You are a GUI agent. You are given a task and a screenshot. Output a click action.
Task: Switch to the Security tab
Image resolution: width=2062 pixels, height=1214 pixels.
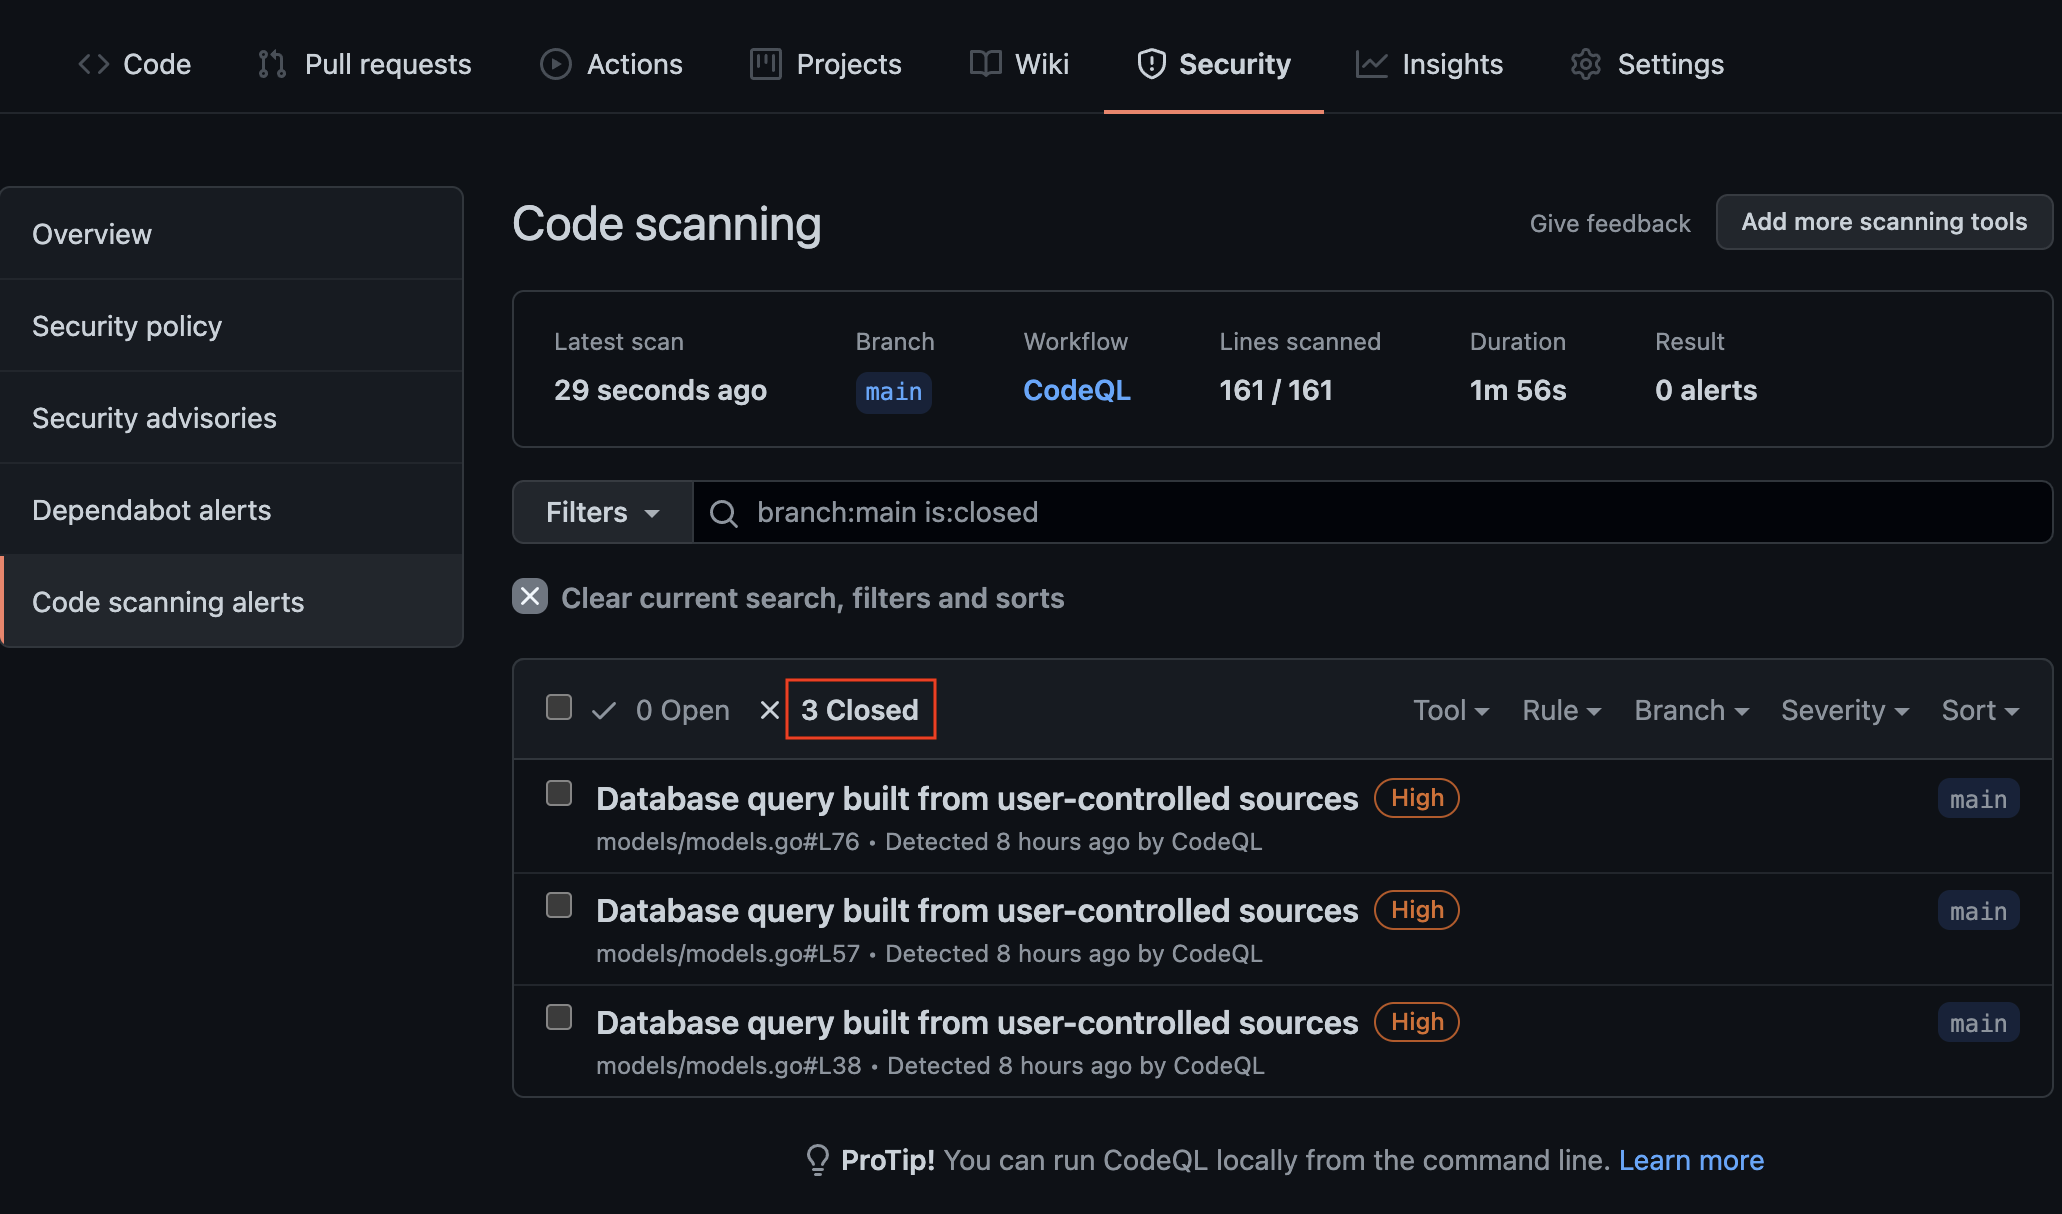click(1213, 64)
